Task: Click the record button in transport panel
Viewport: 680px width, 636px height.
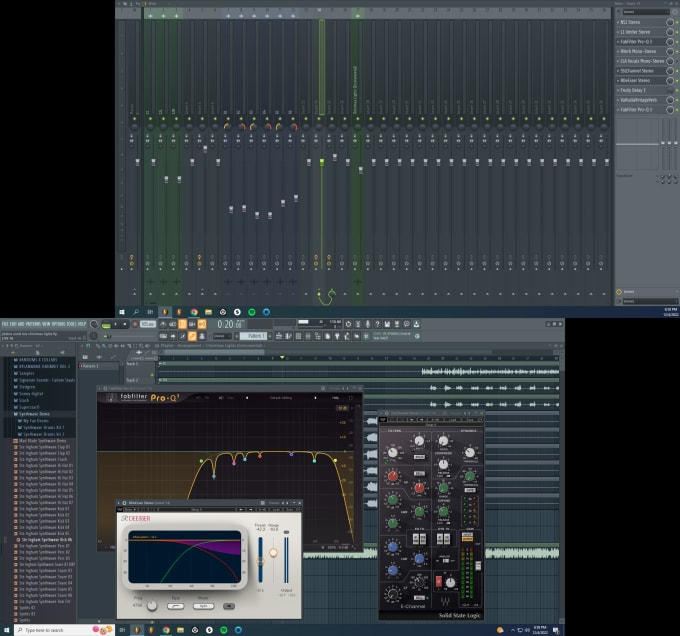Action: [x=135, y=324]
